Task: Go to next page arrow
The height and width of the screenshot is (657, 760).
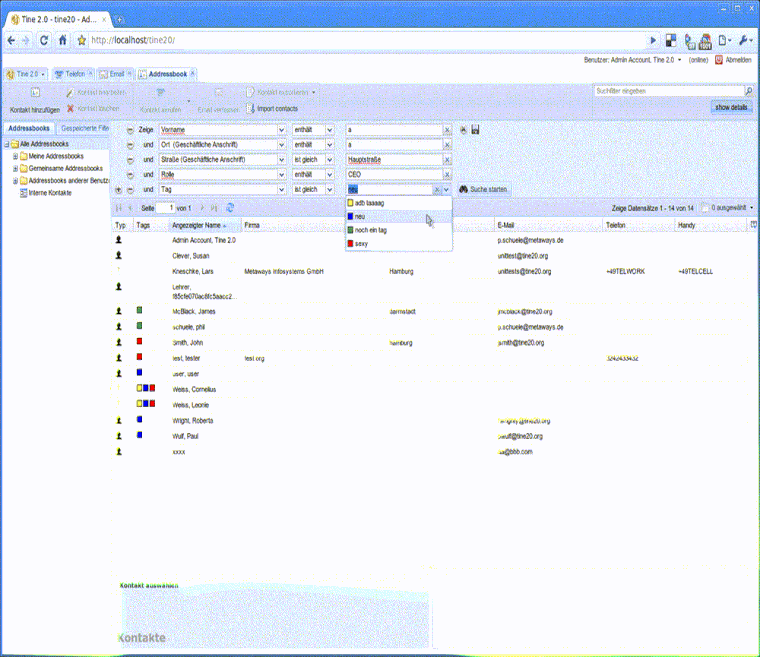Action: click(202, 208)
